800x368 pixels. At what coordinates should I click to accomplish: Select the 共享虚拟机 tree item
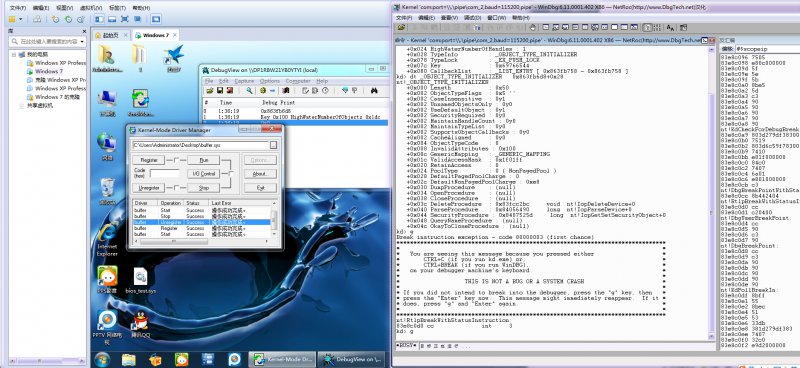click(40, 106)
